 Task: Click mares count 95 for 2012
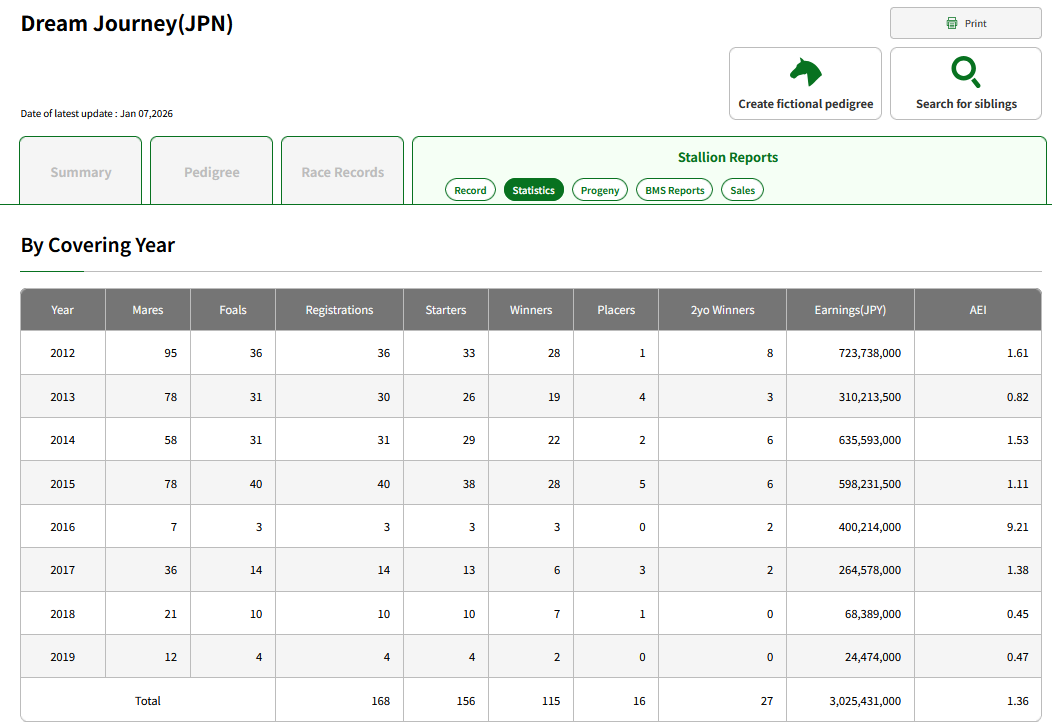tap(170, 353)
